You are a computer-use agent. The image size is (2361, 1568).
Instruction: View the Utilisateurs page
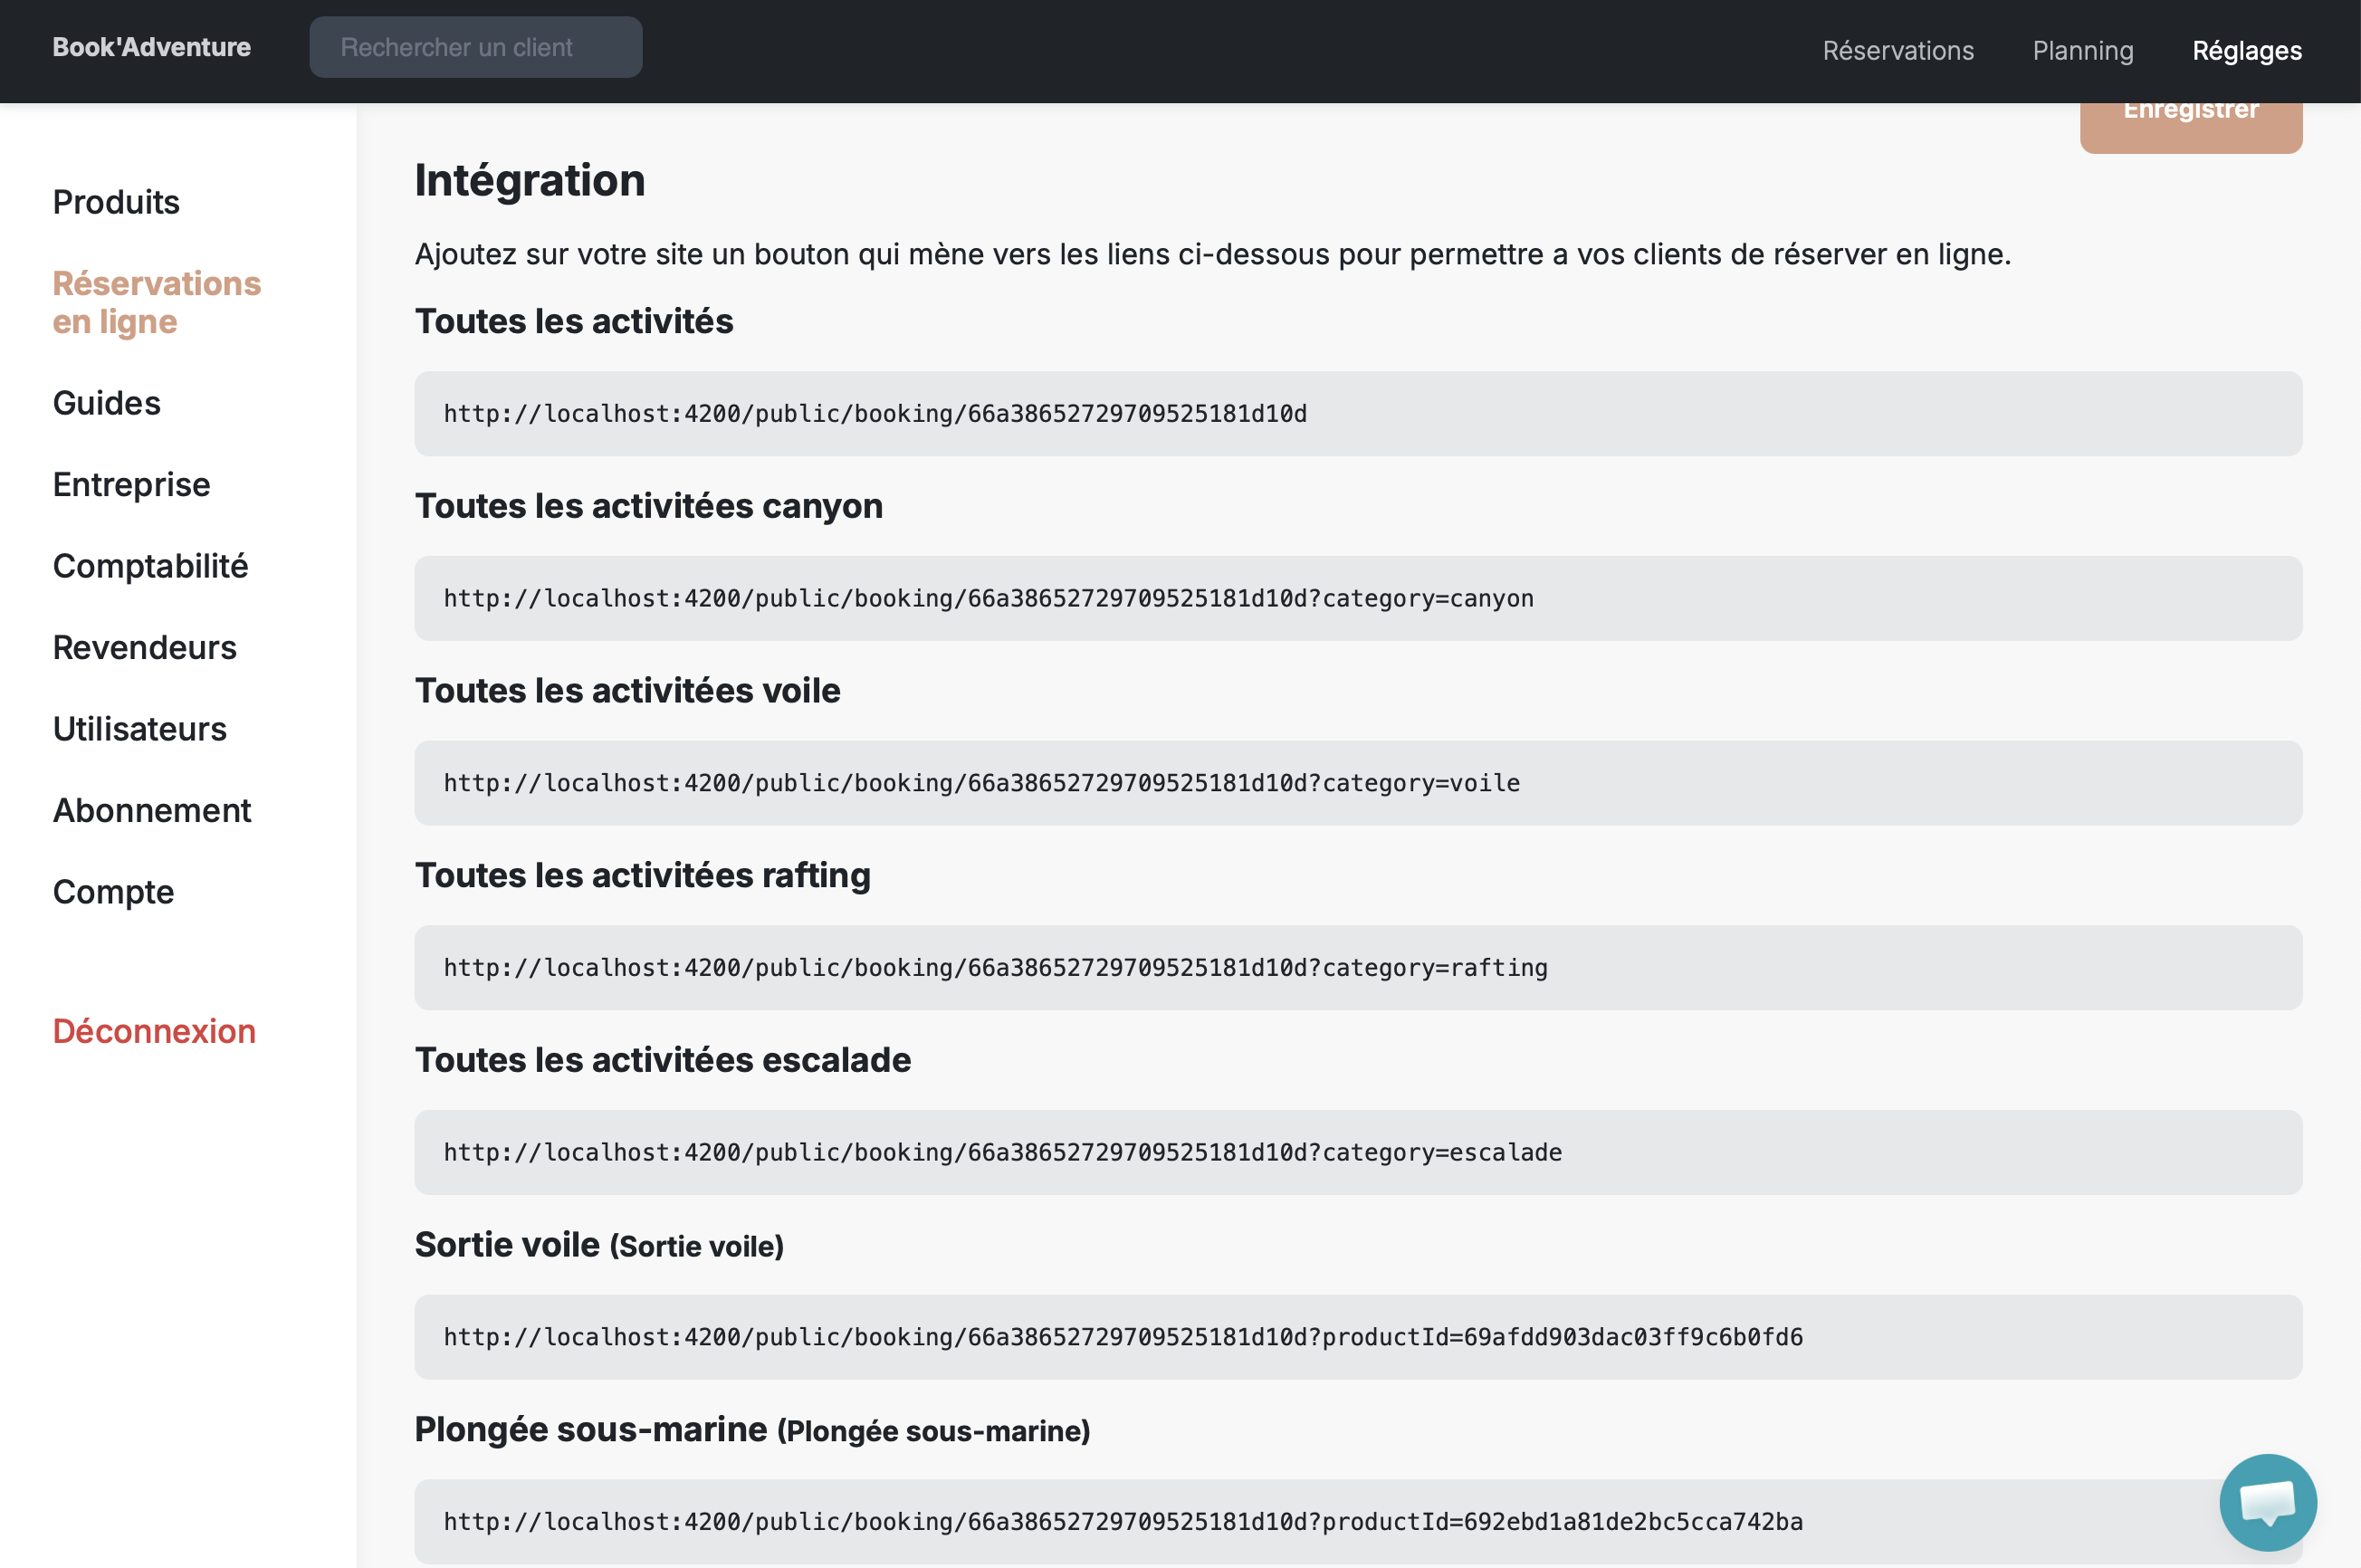pyautogui.click(x=140, y=728)
